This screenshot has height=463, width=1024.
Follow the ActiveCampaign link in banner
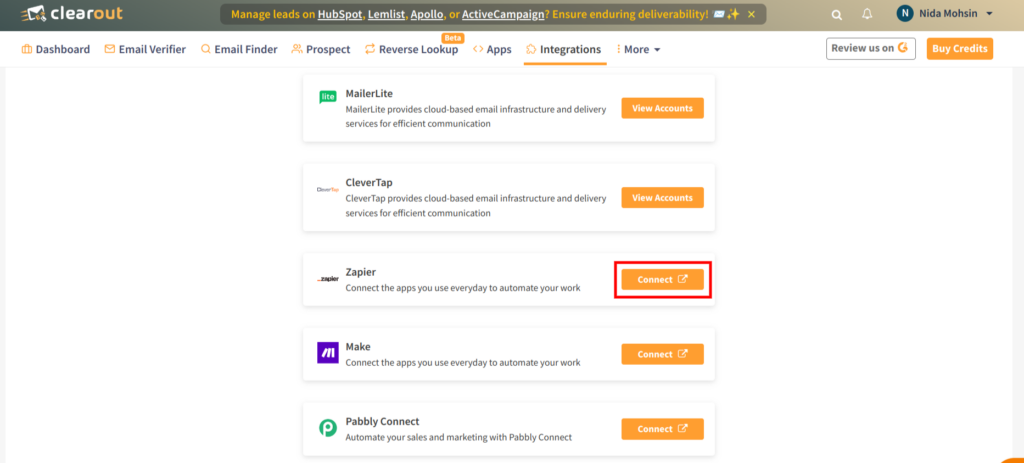504,14
